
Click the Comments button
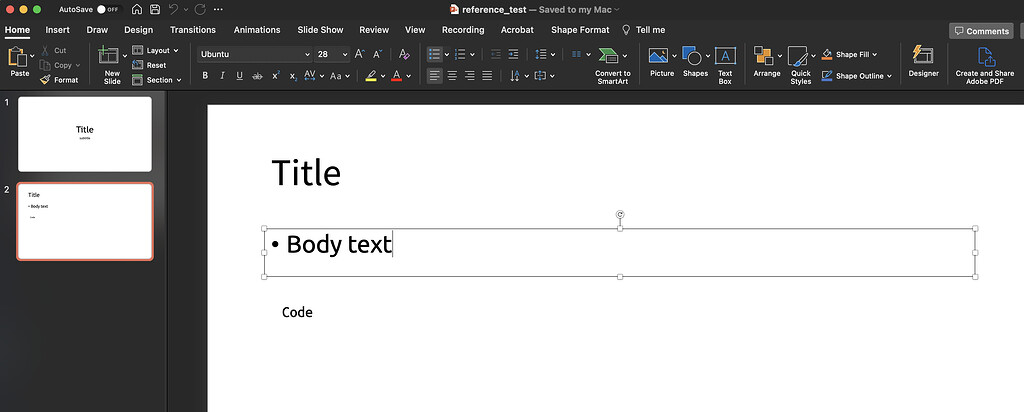(981, 31)
